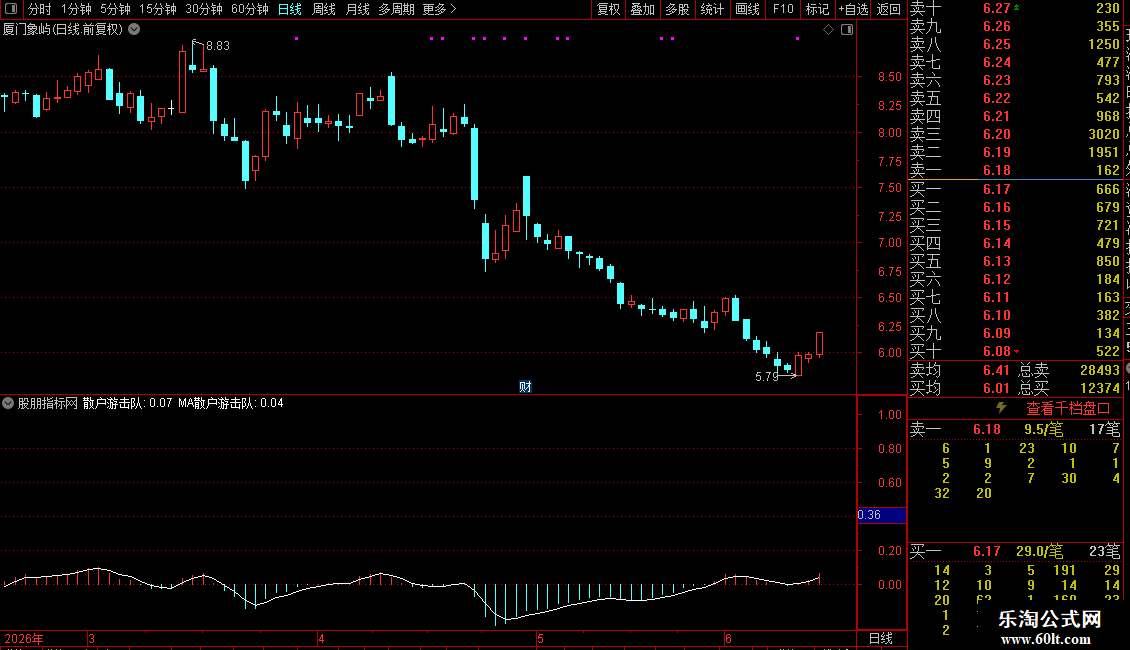1130x650 pixels.
Task: Click the 卖均 6.41 average row
Action: [x=960, y=370]
